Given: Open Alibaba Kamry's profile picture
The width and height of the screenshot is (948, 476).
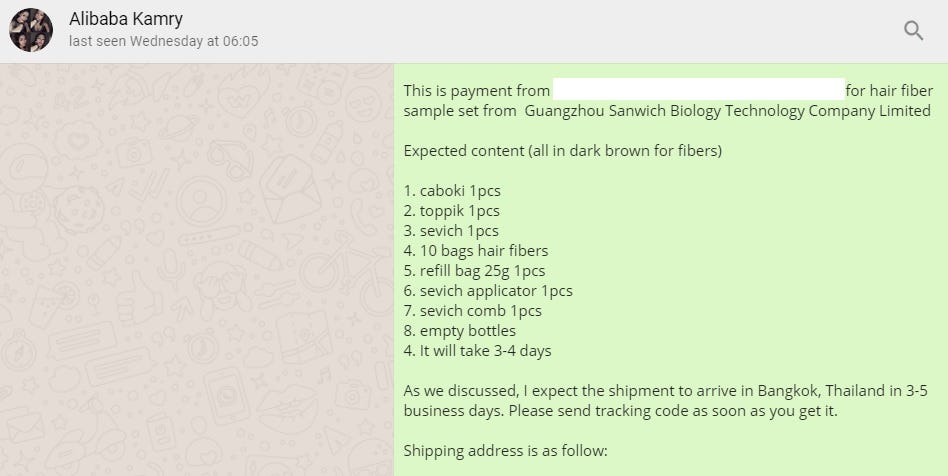Looking at the screenshot, I should 31,30.
